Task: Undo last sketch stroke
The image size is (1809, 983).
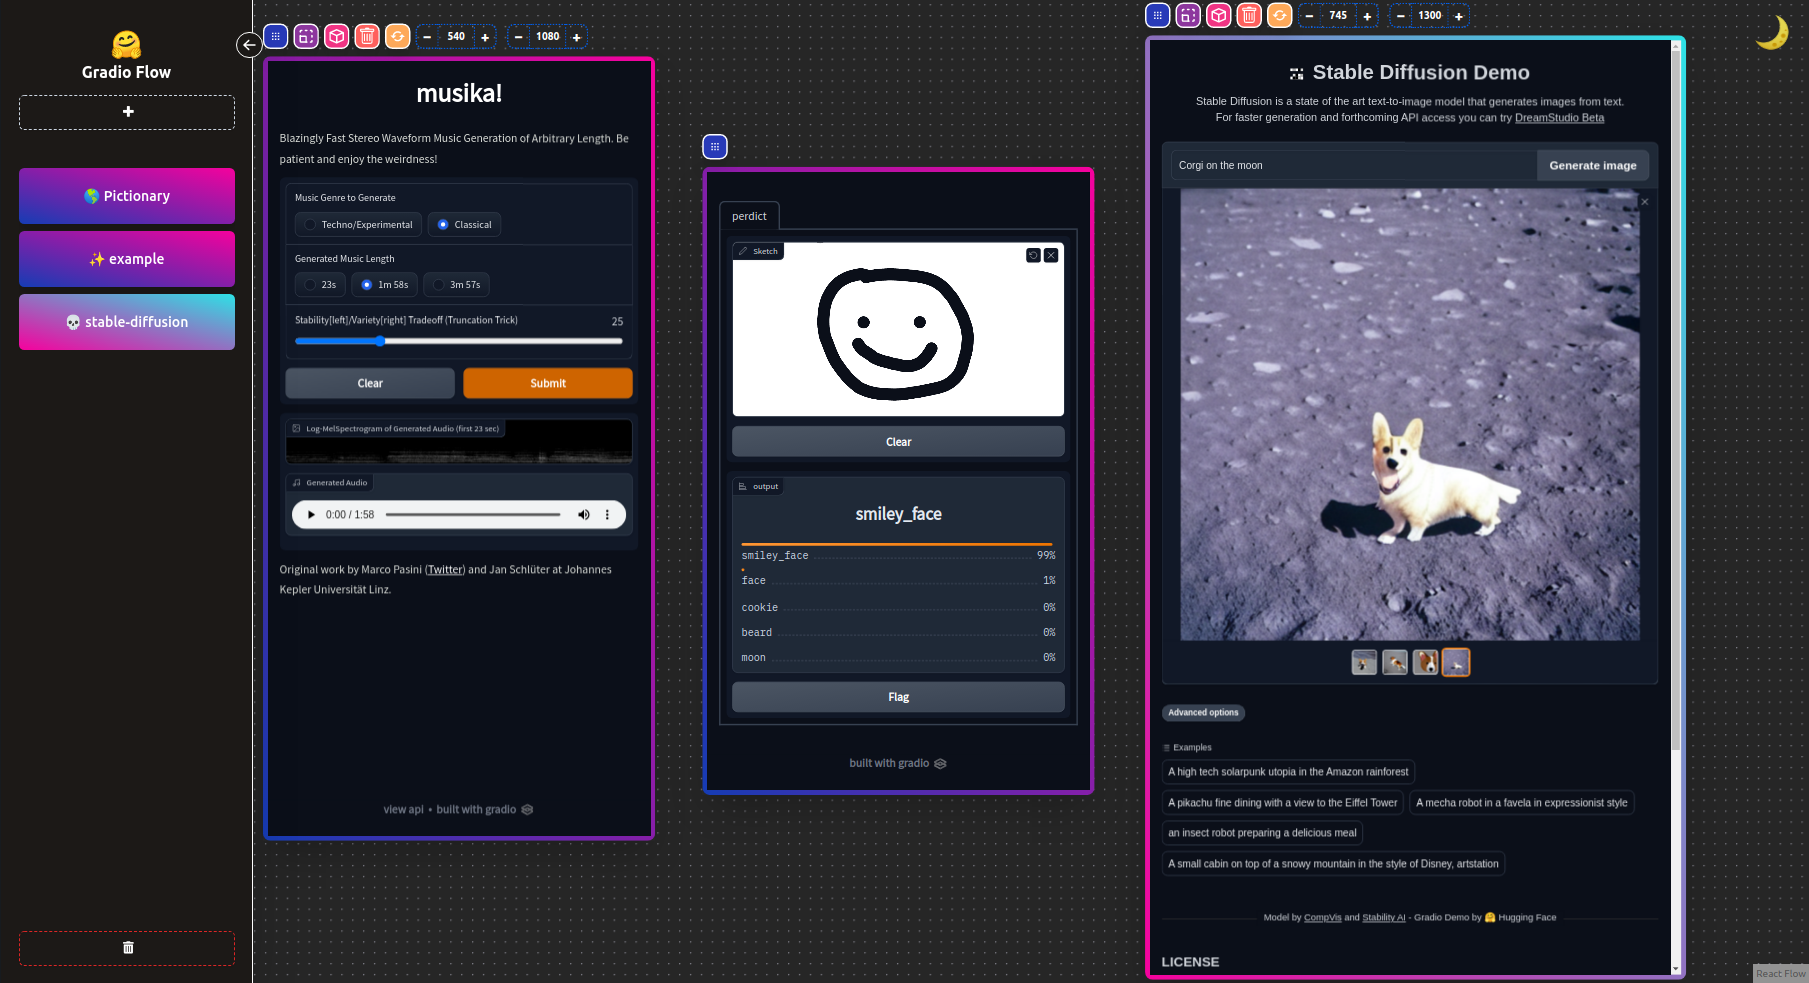Action: point(1033,256)
